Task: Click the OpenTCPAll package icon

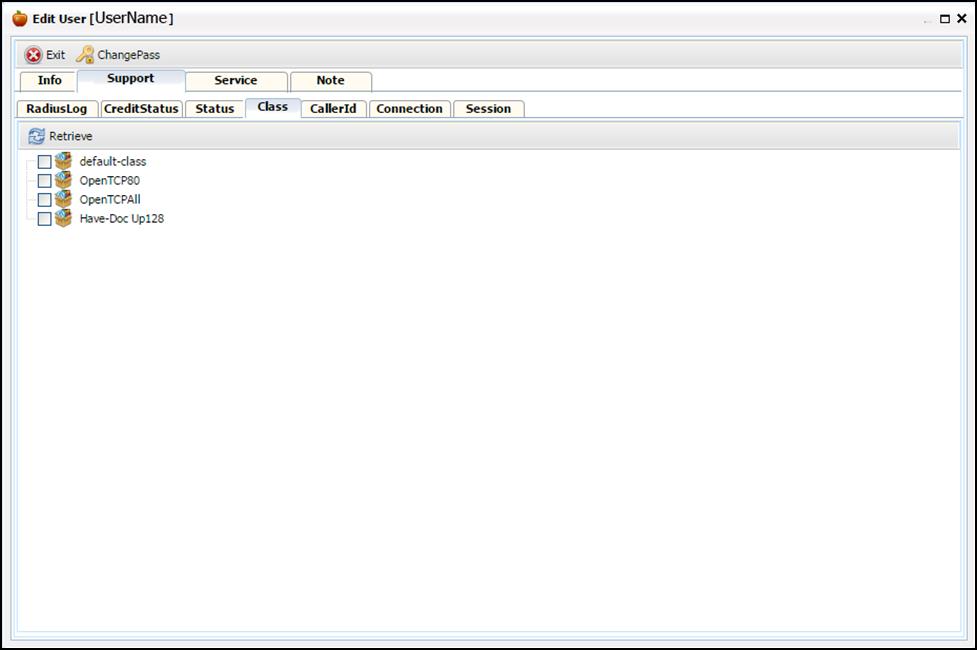Action: click(64, 199)
